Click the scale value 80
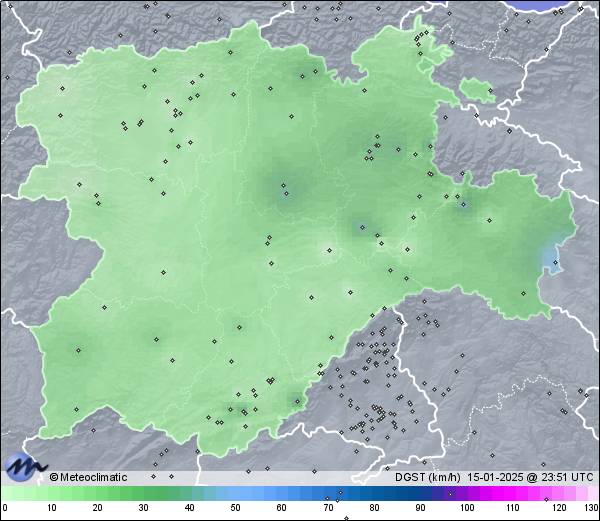 [x=374, y=508]
